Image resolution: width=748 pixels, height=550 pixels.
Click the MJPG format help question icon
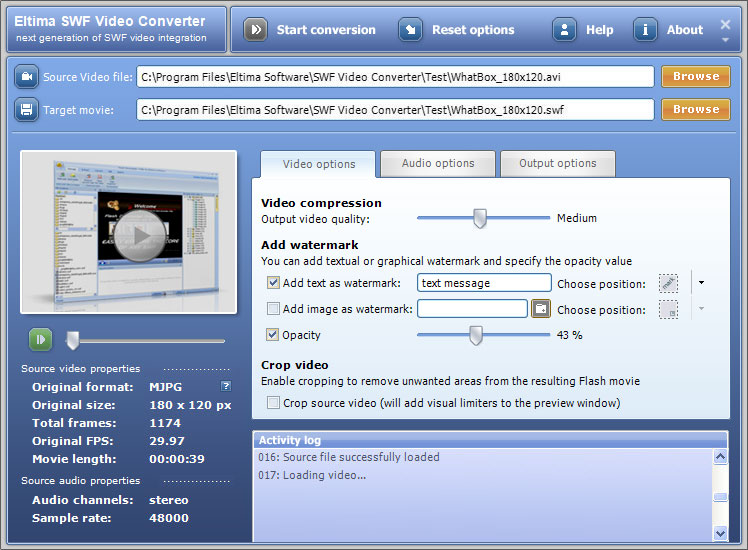click(x=226, y=386)
